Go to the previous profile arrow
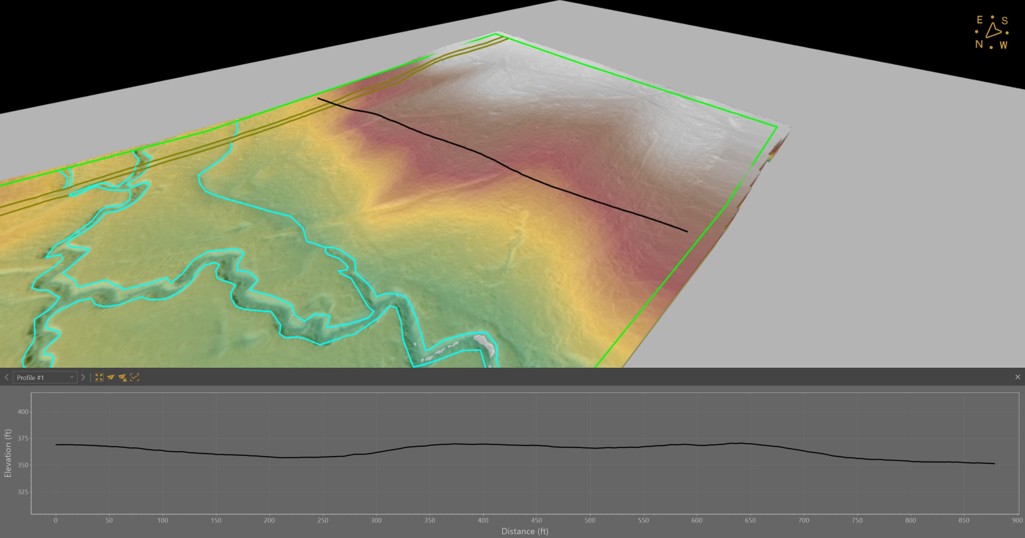Image resolution: width=1025 pixels, height=538 pixels. (7, 377)
